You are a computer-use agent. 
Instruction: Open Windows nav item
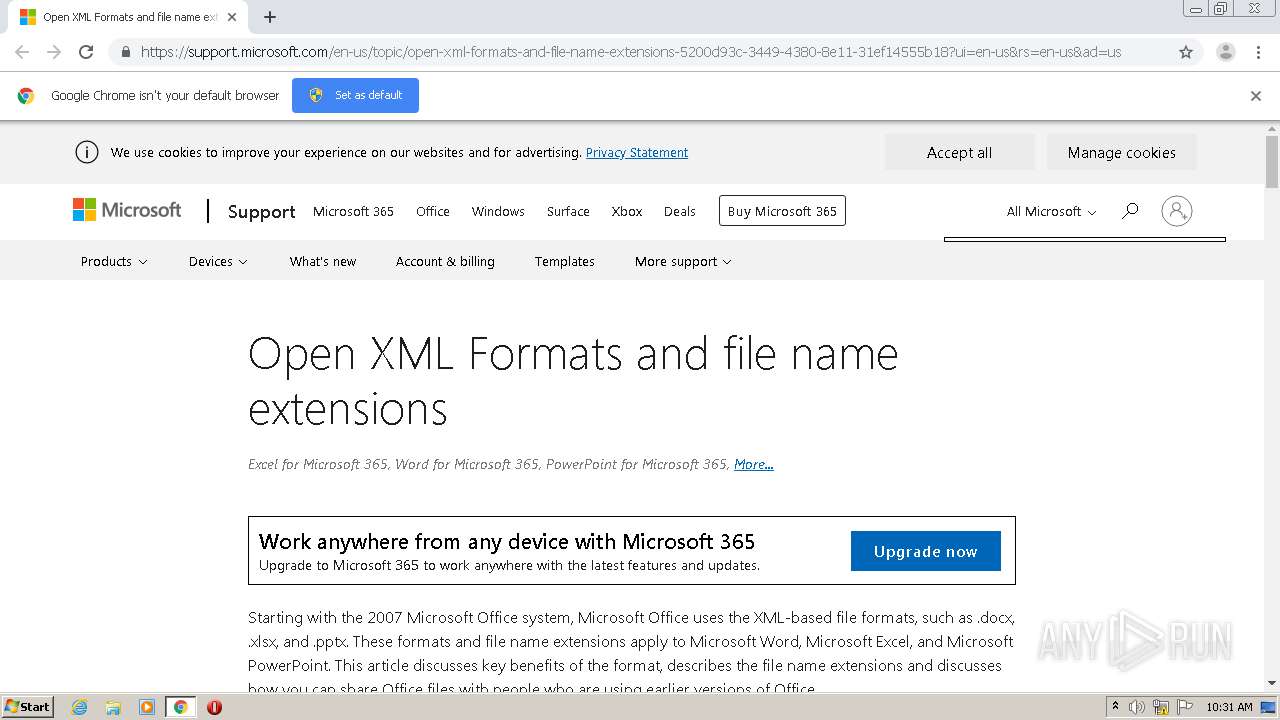click(x=498, y=211)
